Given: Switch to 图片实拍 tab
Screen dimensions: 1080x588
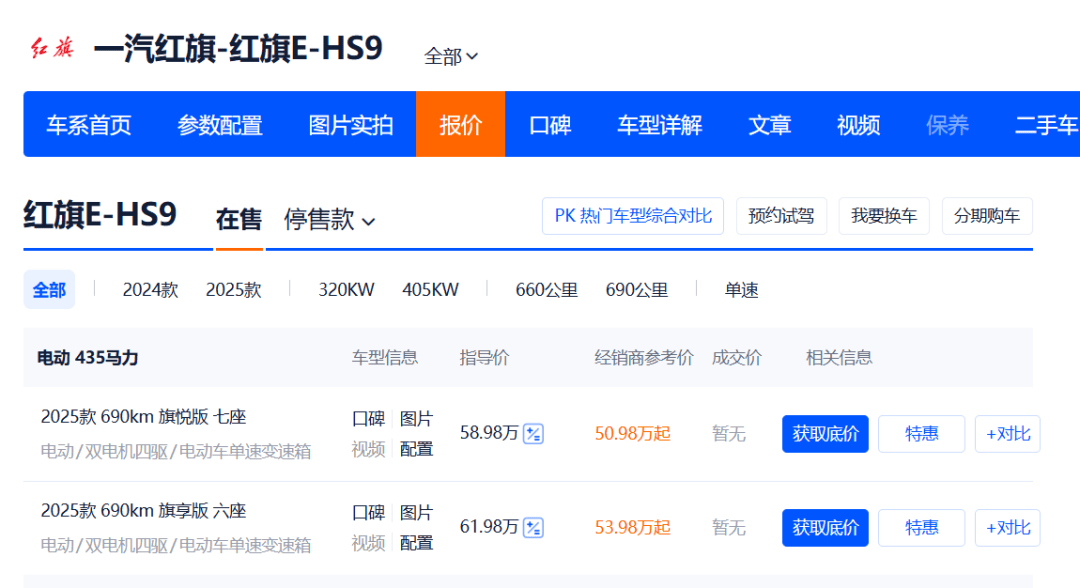Looking at the screenshot, I should (351, 125).
